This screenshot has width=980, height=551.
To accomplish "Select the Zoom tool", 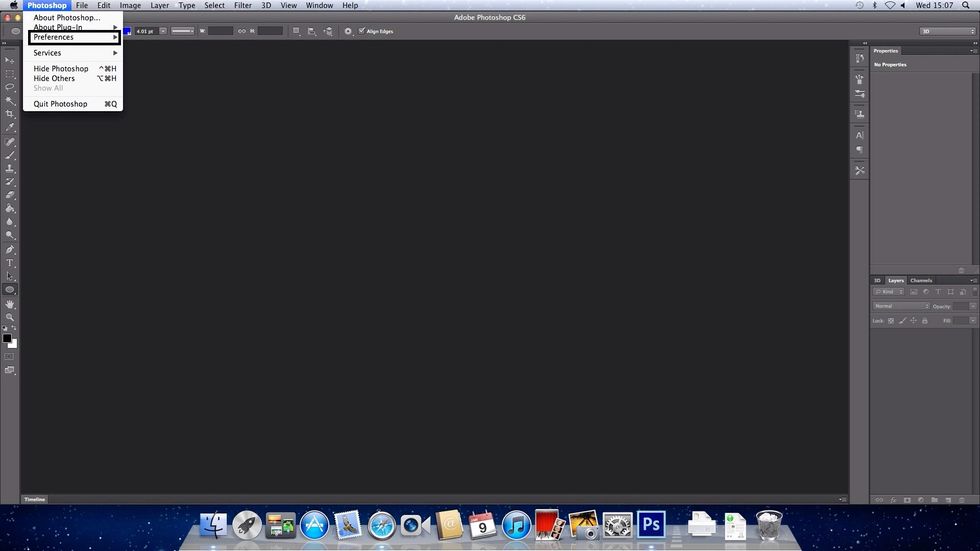I will click(x=9, y=317).
